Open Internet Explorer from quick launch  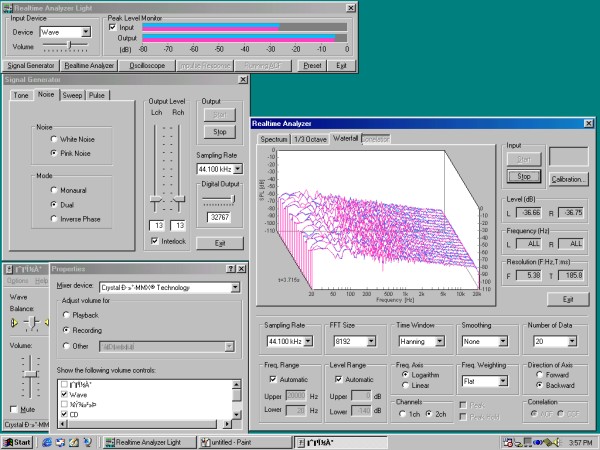click(x=47, y=442)
